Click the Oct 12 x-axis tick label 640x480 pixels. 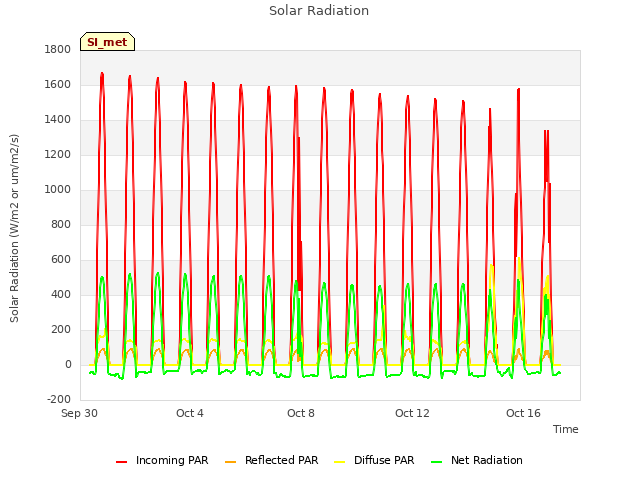tap(412, 413)
